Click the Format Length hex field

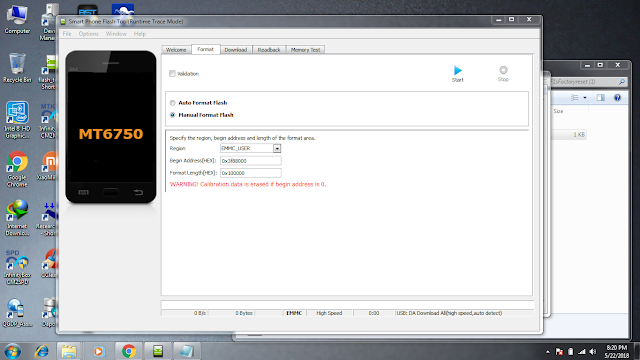click(x=251, y=173)
